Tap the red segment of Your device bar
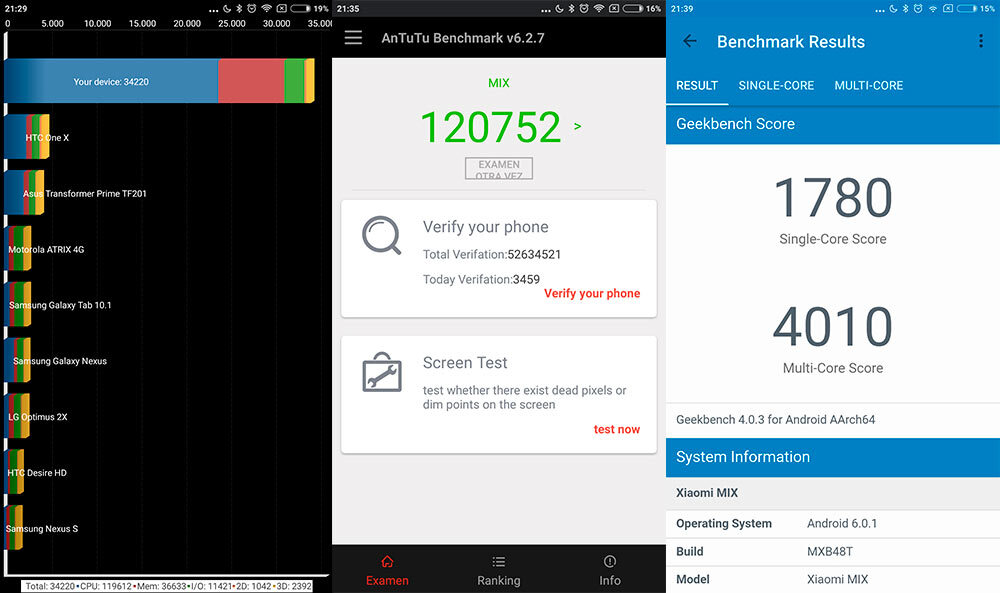 [251, 81]
